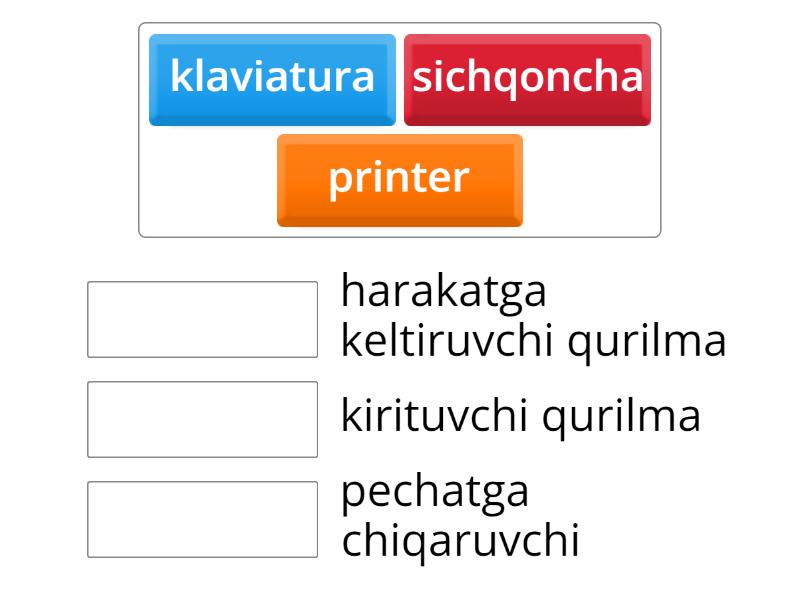Click the word 'qurilma' in the second definition

(x=621, y=417)
